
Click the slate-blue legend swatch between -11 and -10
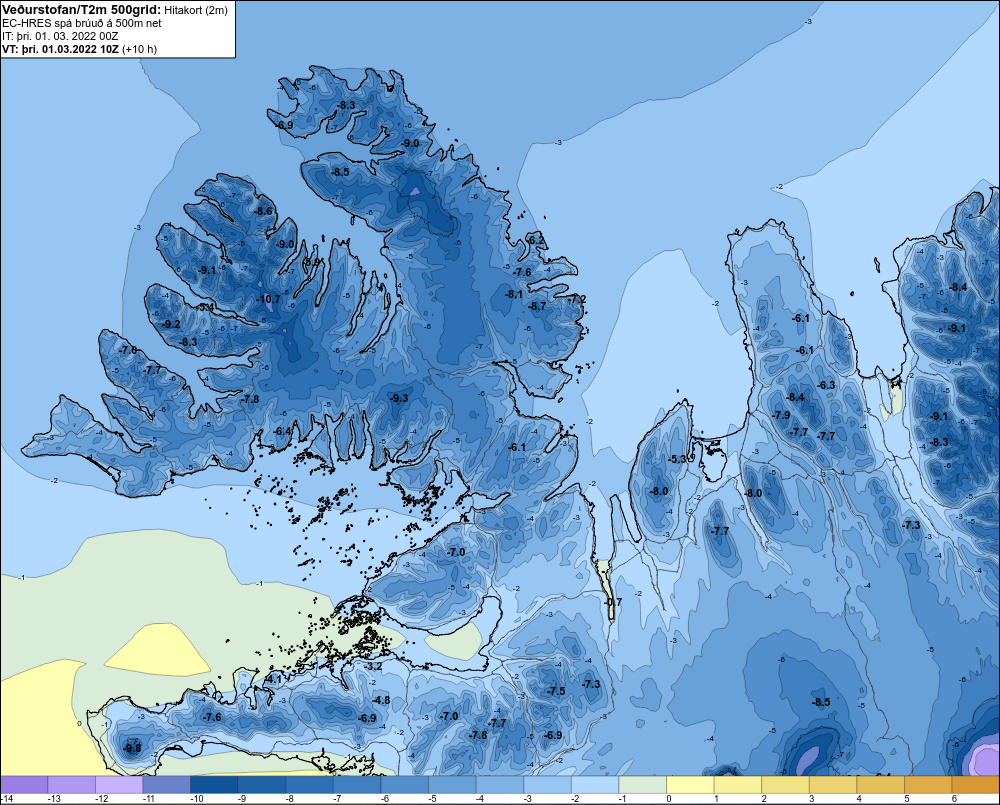pos(166,785)
